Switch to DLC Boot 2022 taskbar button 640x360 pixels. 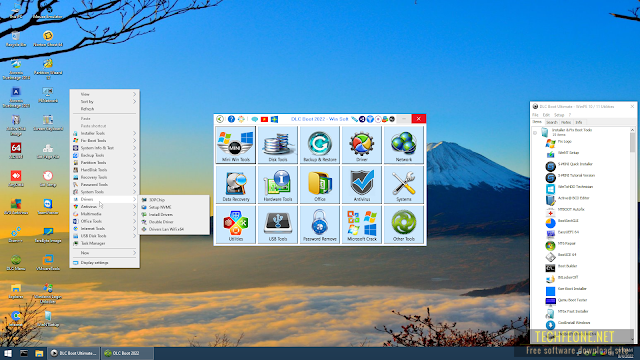127,353
